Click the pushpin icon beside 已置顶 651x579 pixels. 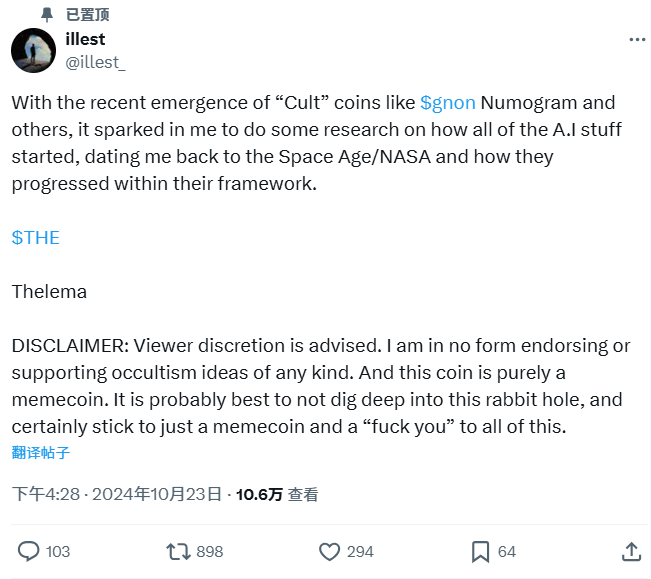coord(46,14)
